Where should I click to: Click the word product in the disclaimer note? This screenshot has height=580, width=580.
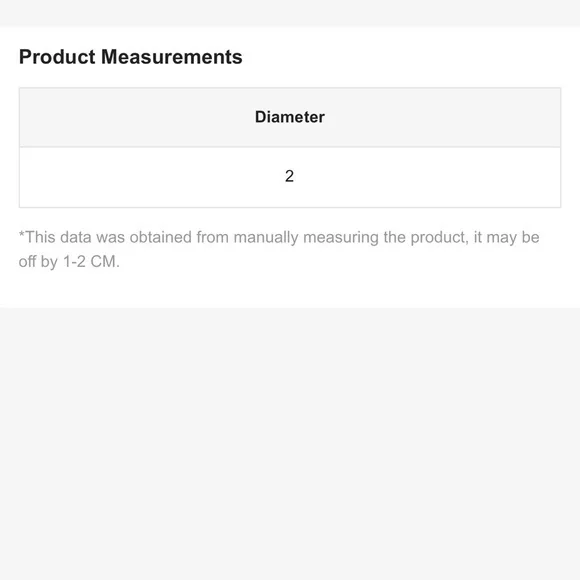point(439,237)
